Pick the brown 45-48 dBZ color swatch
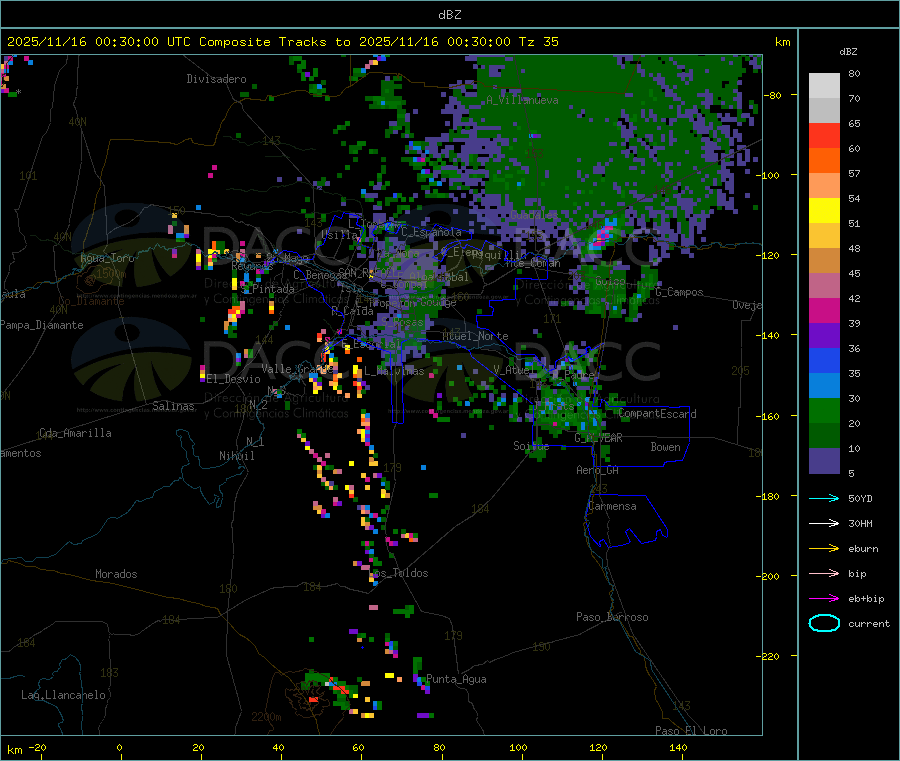This screenshot has height=761, width=900. (824, 261)
